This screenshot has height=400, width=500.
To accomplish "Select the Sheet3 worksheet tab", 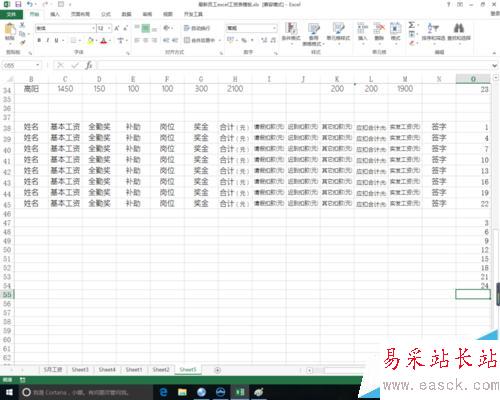I will pyautogui.click(x=80, y=370).
